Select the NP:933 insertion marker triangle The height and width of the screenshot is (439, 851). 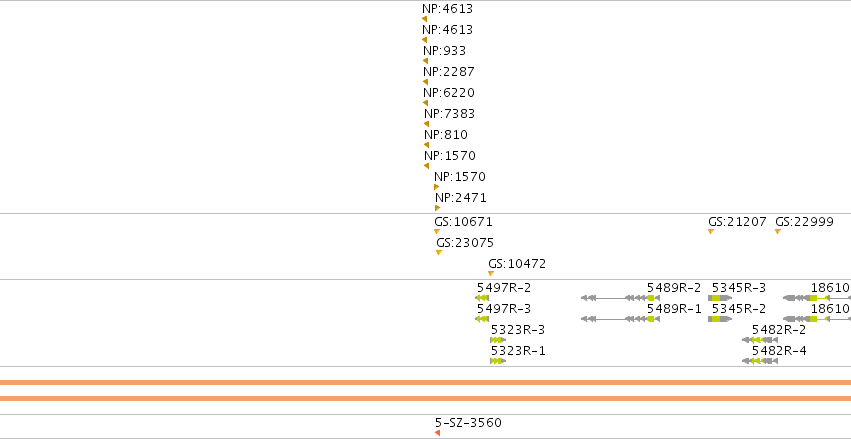(425, 61)
